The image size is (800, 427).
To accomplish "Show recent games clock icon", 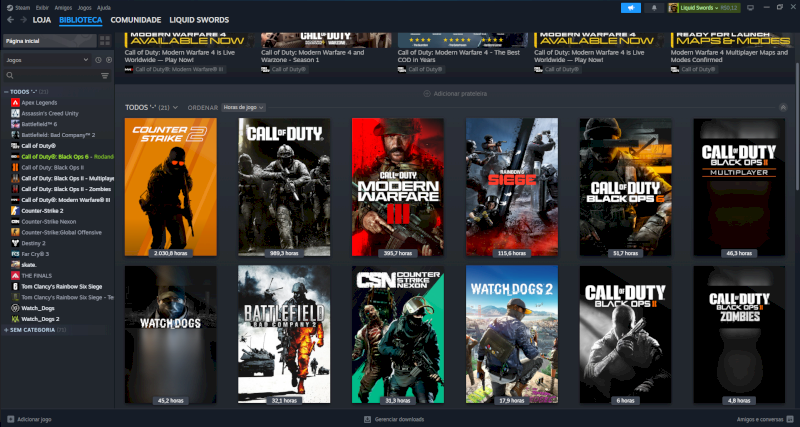I will coord(98,60).
